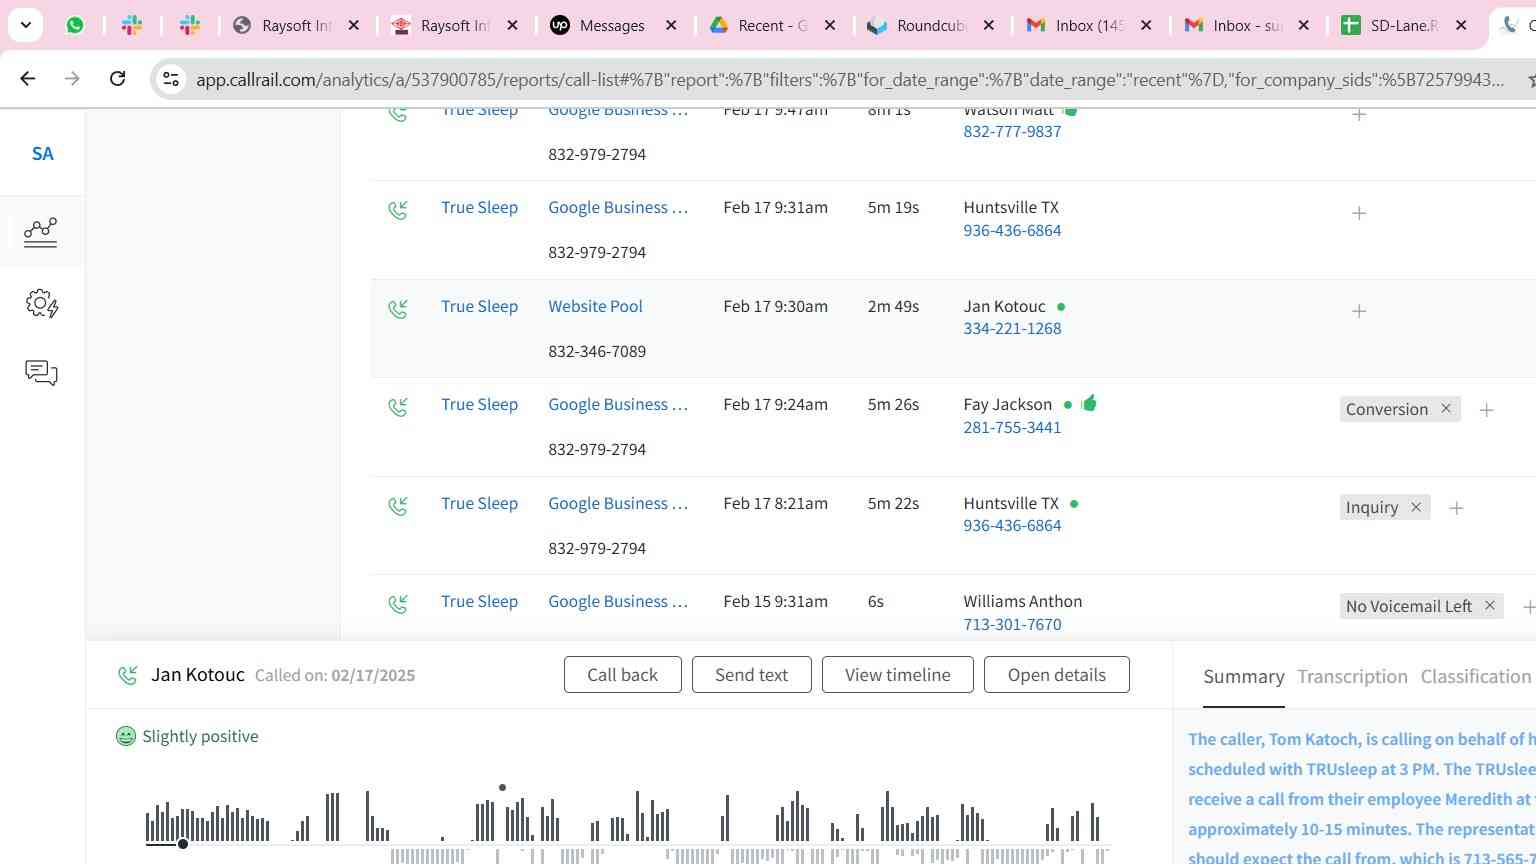Screen dimensions: 1536x864
Task: Add tag to Feb 17 9:31am Huntsville call
Action: point(1359,213)
